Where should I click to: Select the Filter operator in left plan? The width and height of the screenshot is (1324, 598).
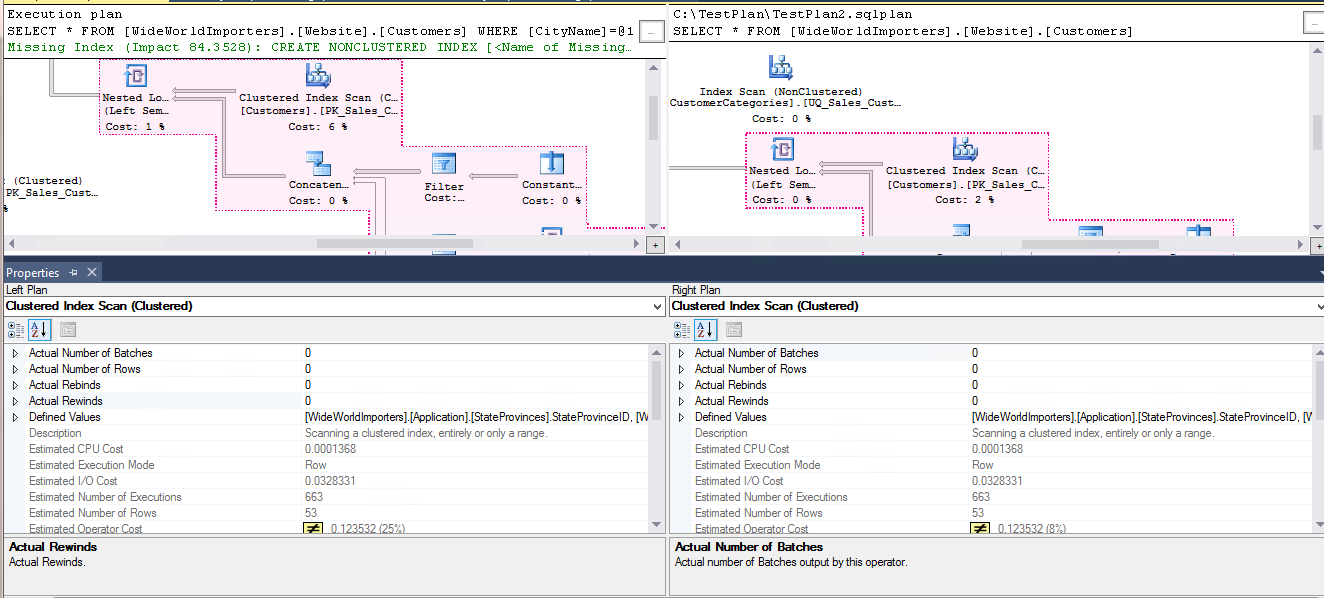tap(444, 164)
